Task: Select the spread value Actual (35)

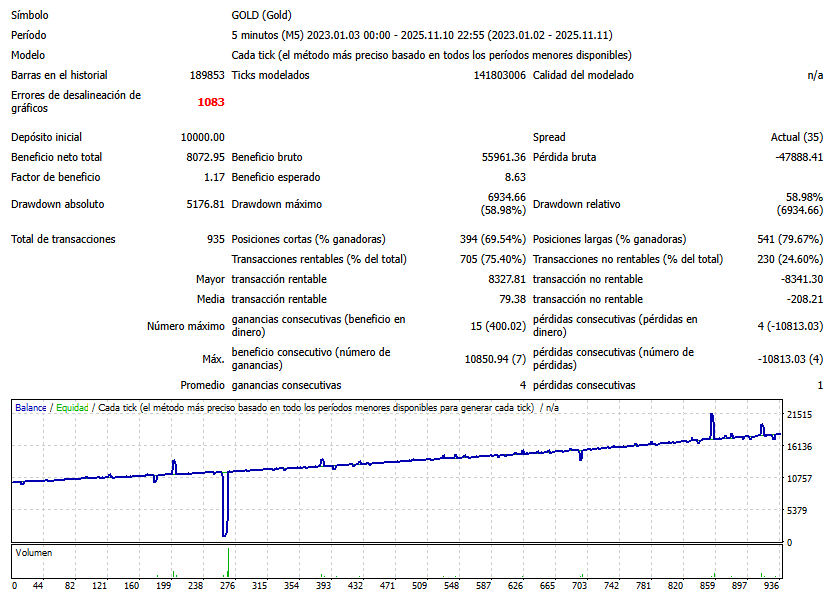Action: pyautogui.click(x=797, y=137)
